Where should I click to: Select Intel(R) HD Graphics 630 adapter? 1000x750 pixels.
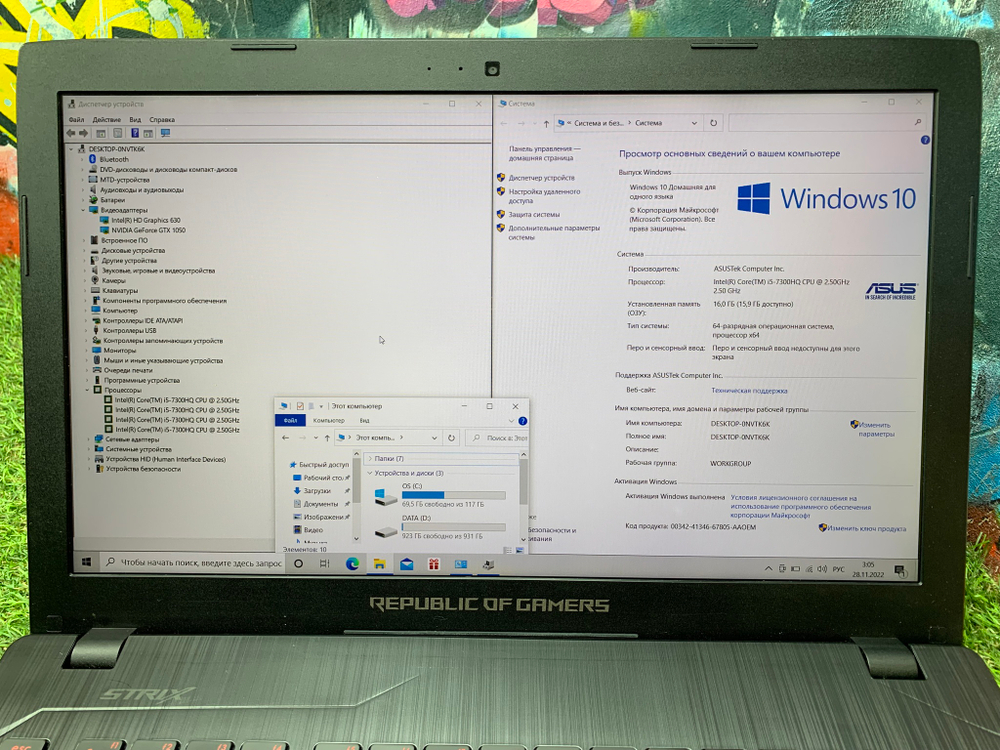coord(146,220)
